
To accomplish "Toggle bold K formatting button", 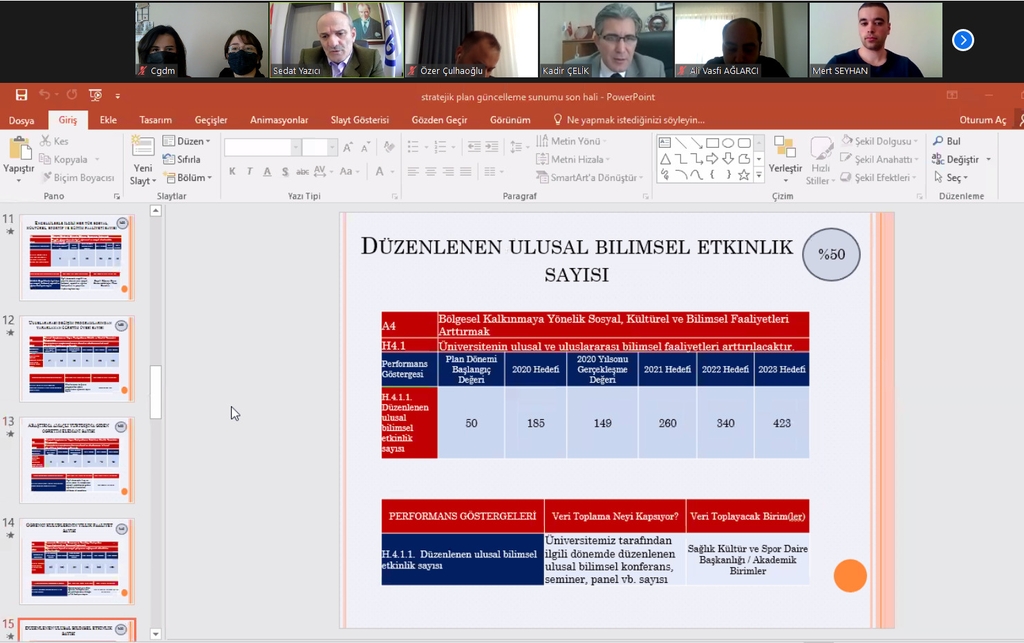I will (232, 171).
